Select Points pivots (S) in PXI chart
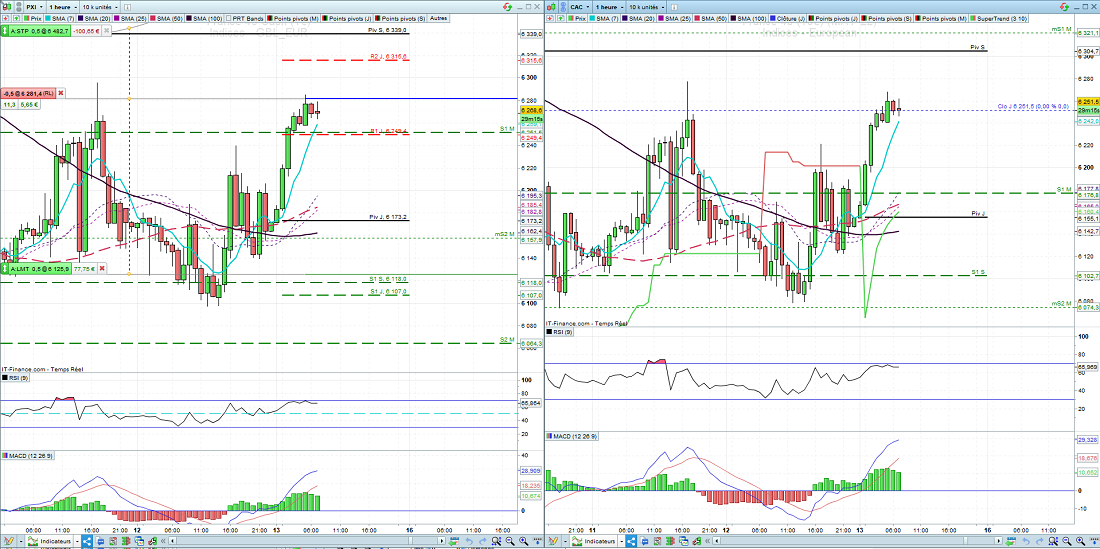 [x=399, y=18]
